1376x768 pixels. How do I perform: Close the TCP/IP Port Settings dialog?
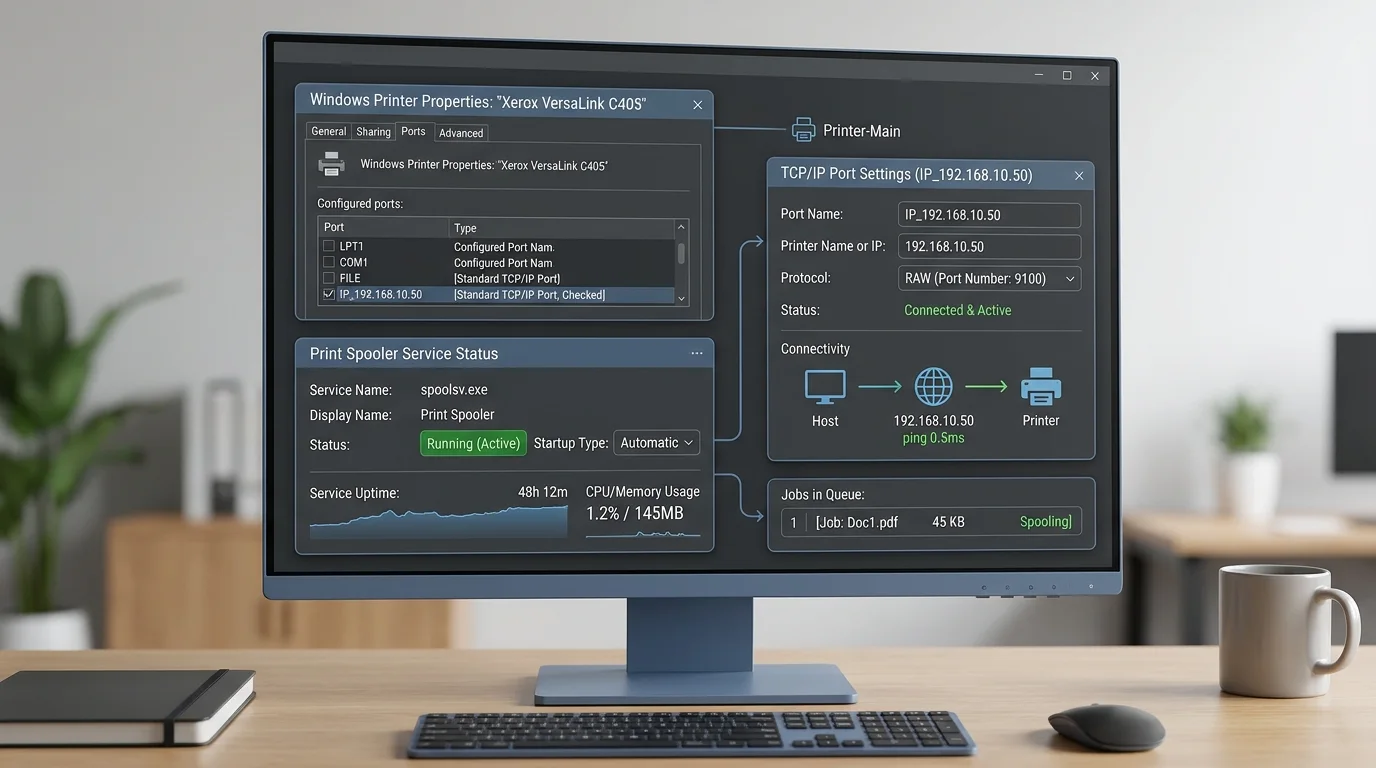click(x=1079, y=175)
